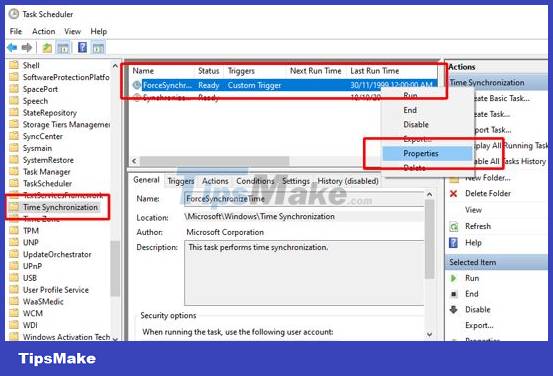
Task: Toggle the Show/Hide Console Tree icon
Action: coord(63,48)
